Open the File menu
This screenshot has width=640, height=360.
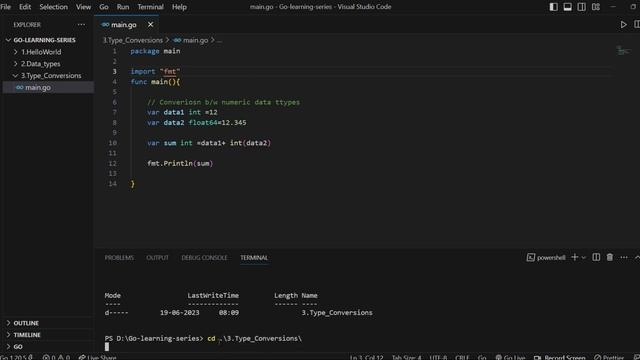[x=6, y=7]
